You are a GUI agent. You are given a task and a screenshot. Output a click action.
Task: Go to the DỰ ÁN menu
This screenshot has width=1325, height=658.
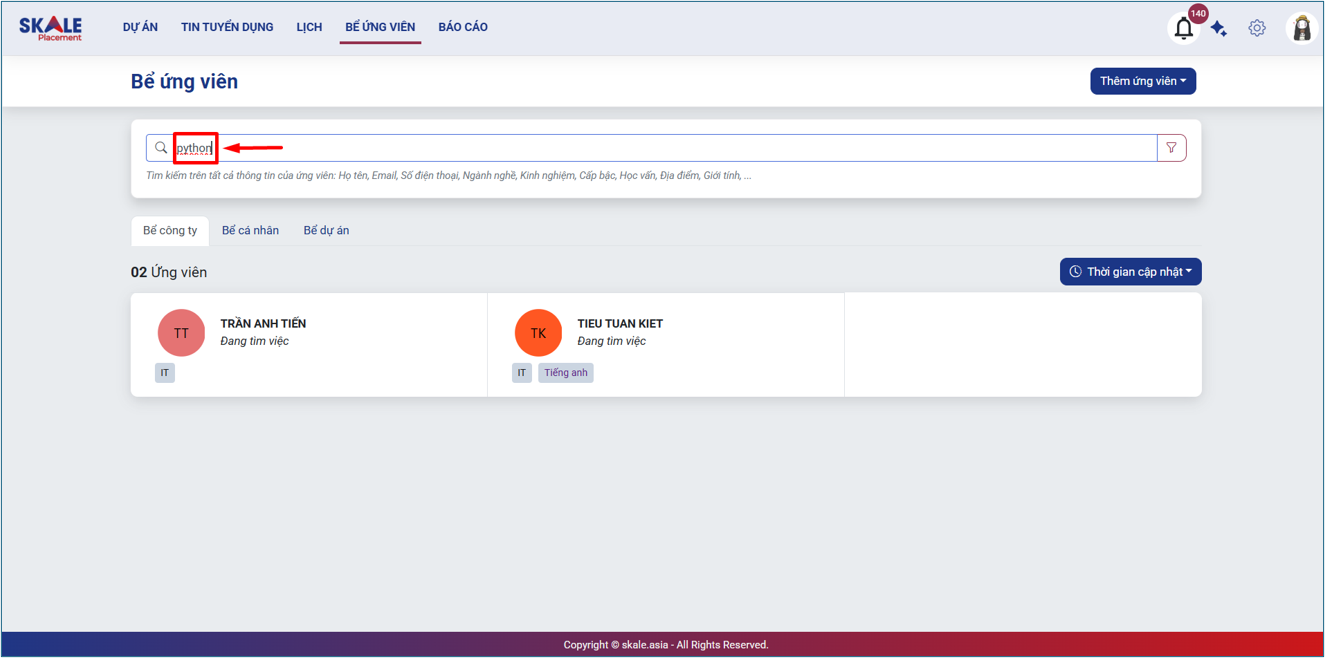(140, 27)
